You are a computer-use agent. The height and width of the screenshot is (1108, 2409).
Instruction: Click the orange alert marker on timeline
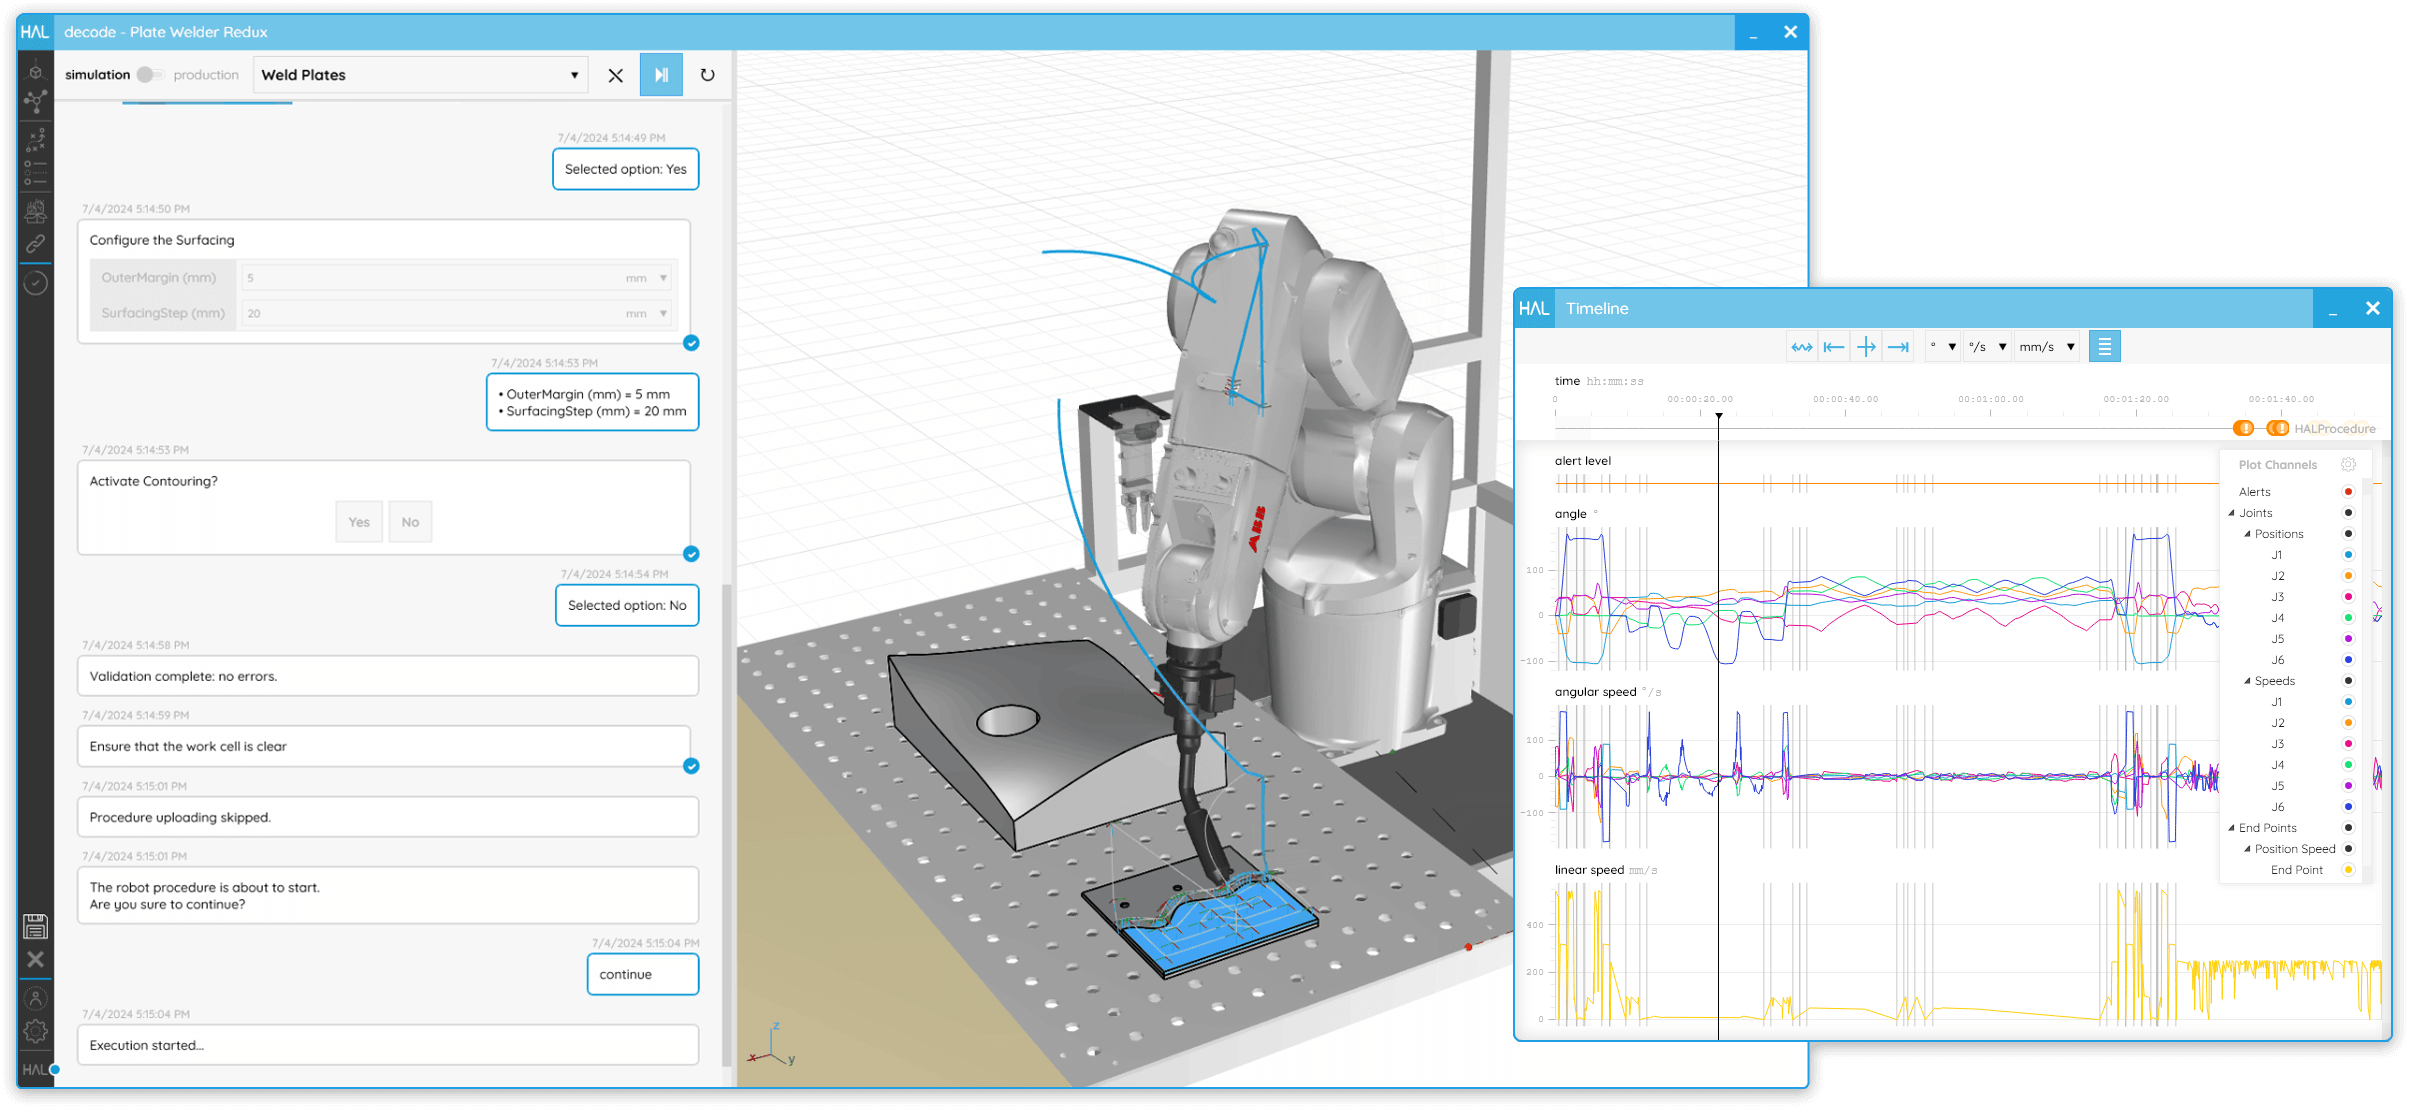2243,428
